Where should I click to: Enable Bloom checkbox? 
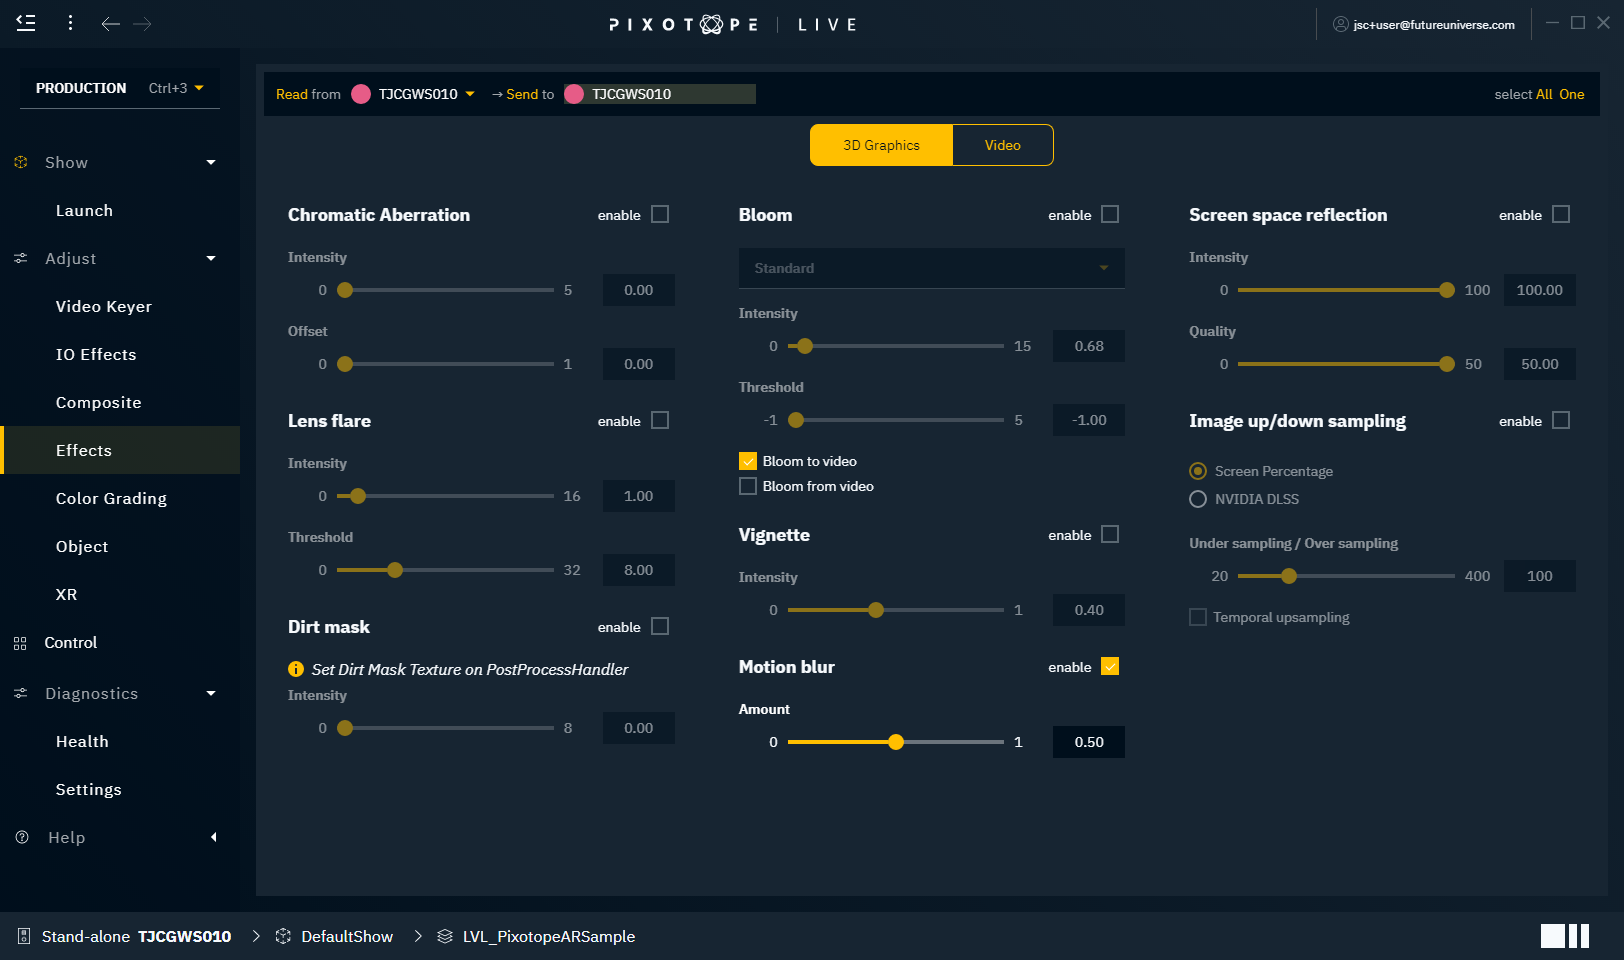pos(1110,214)
